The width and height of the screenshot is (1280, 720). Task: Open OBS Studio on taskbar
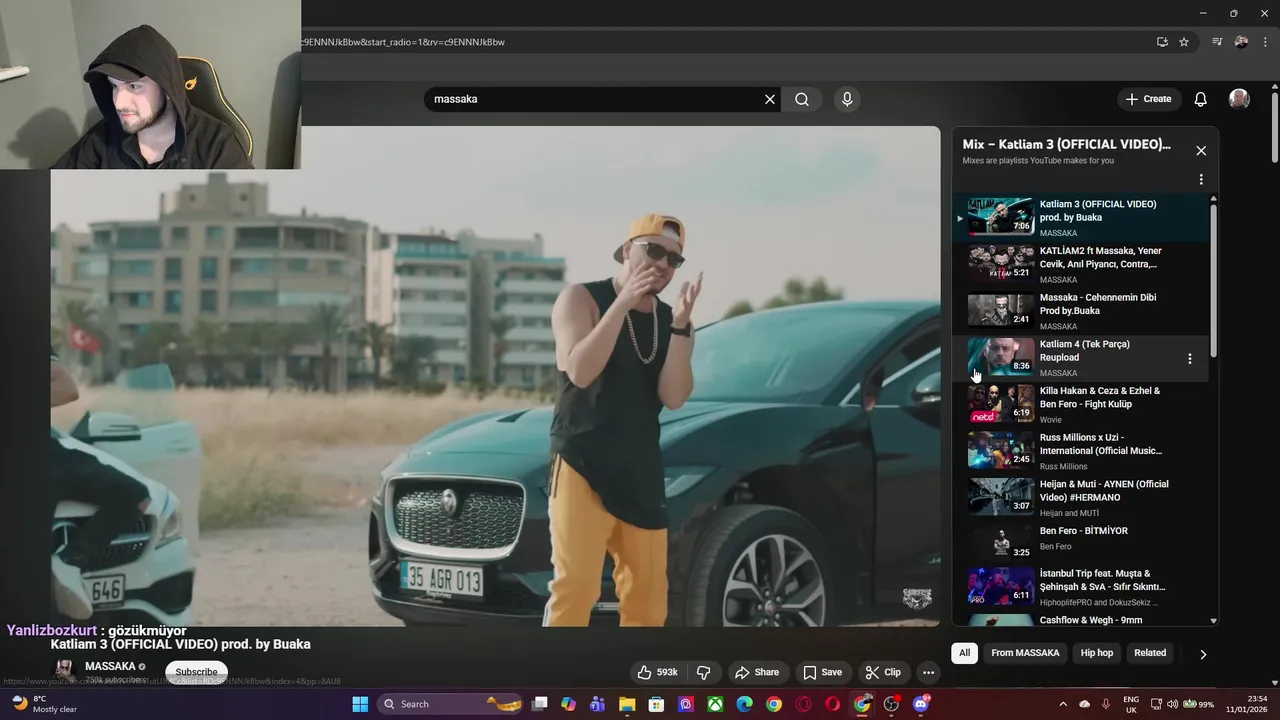tap(891, 704)
